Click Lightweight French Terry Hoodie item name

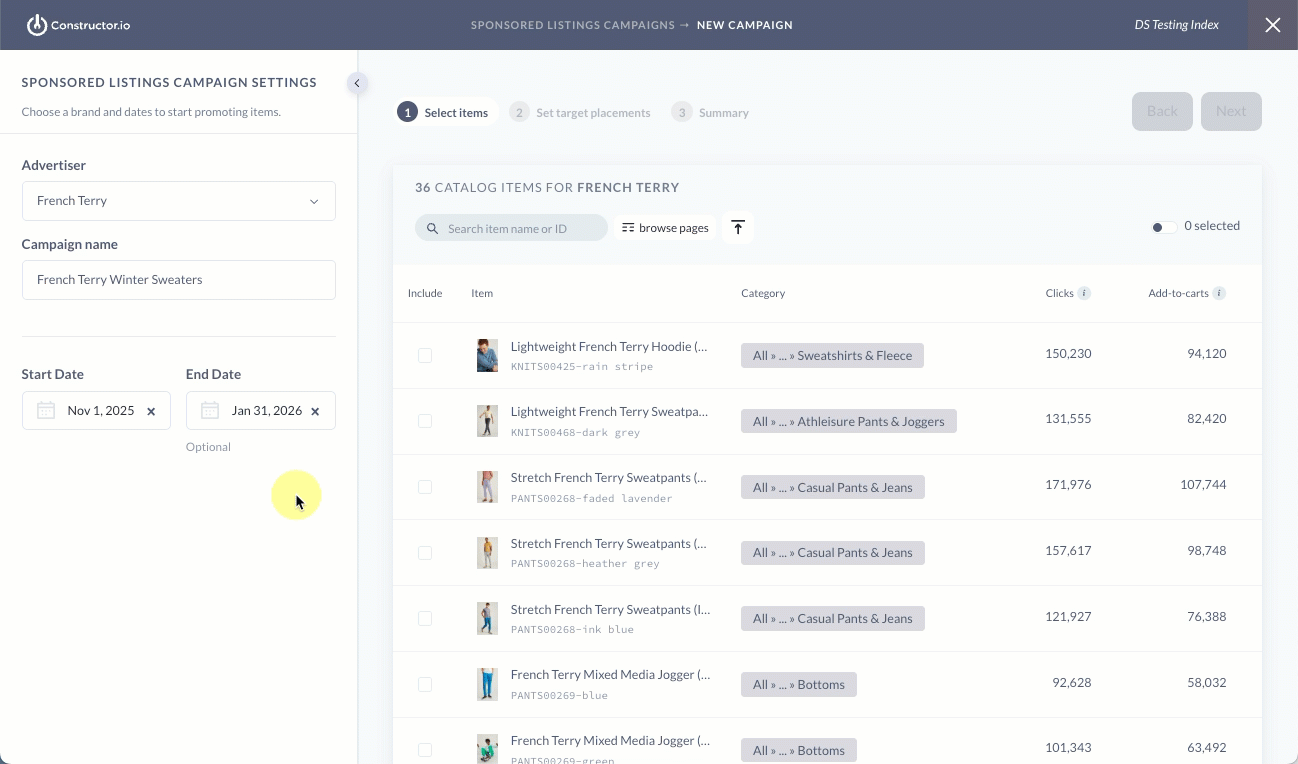click(609, 347)
